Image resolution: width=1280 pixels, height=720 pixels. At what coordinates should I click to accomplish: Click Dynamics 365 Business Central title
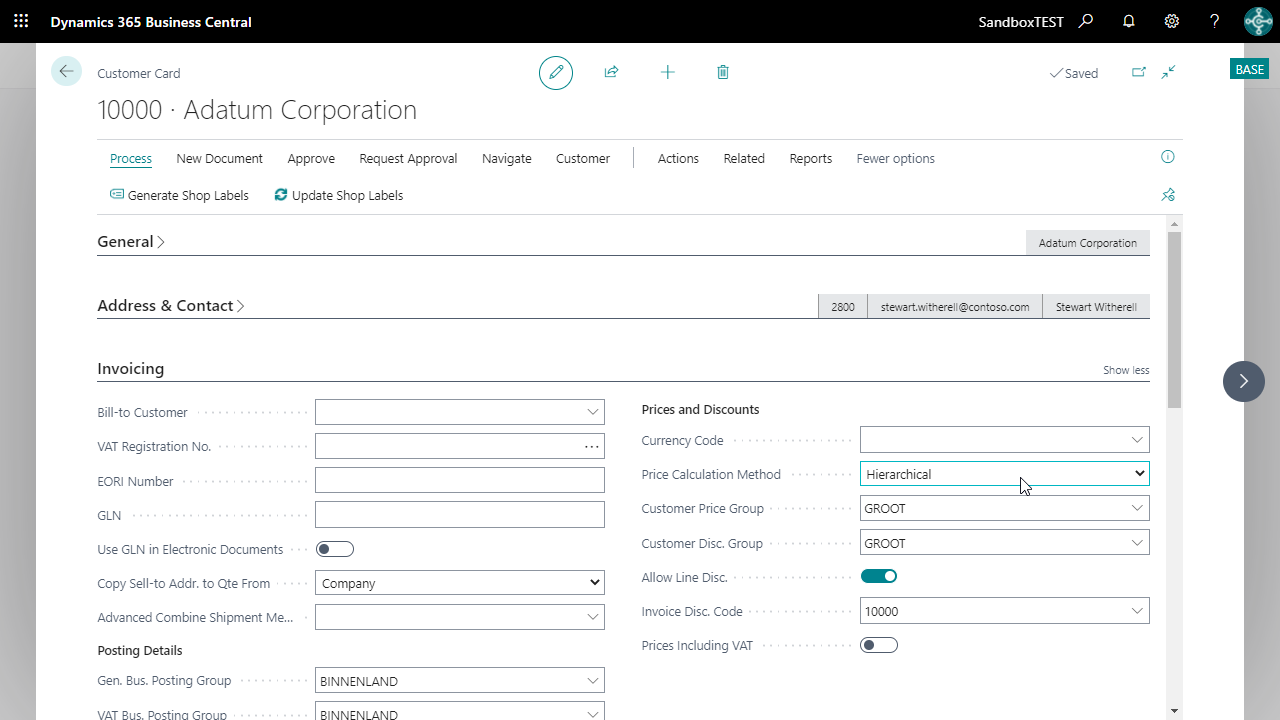151,21
